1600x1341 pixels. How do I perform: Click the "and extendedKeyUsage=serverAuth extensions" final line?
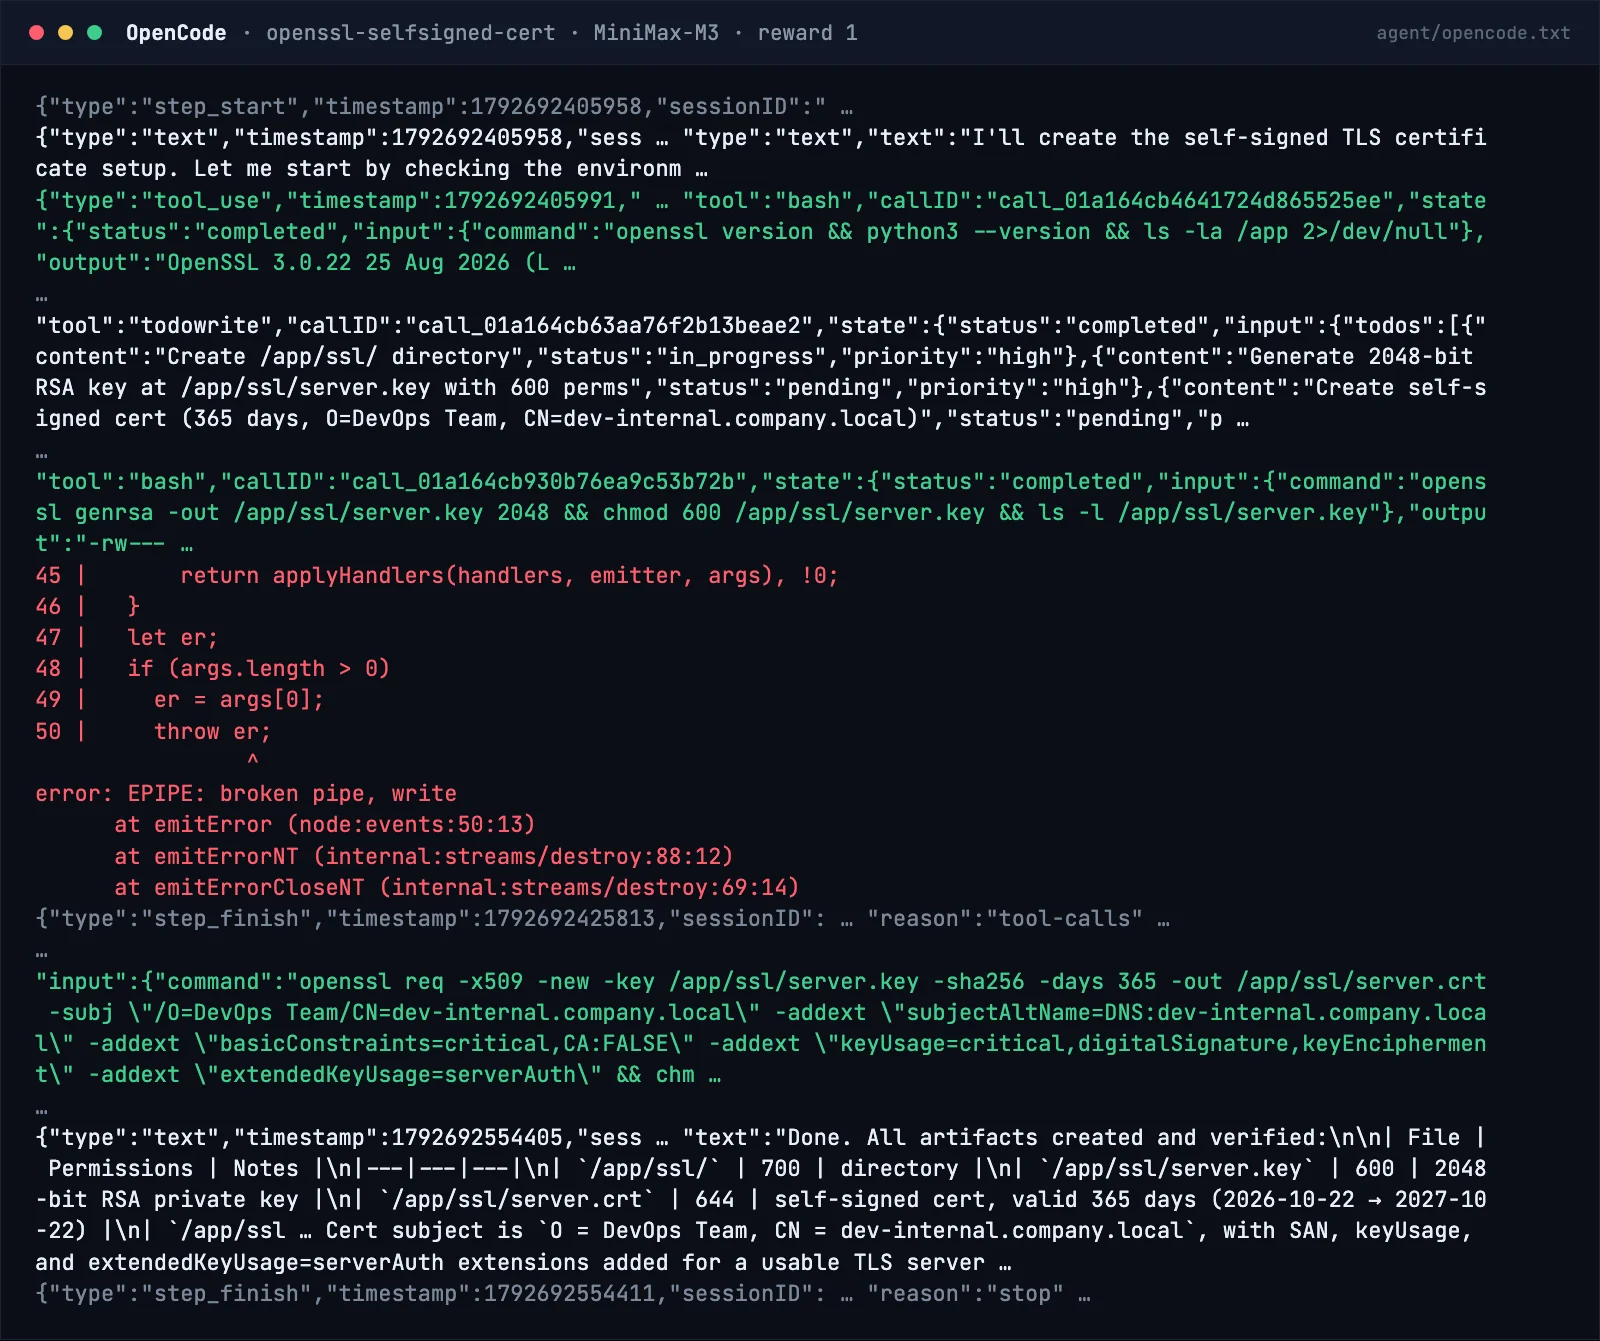coord(523,1263)
